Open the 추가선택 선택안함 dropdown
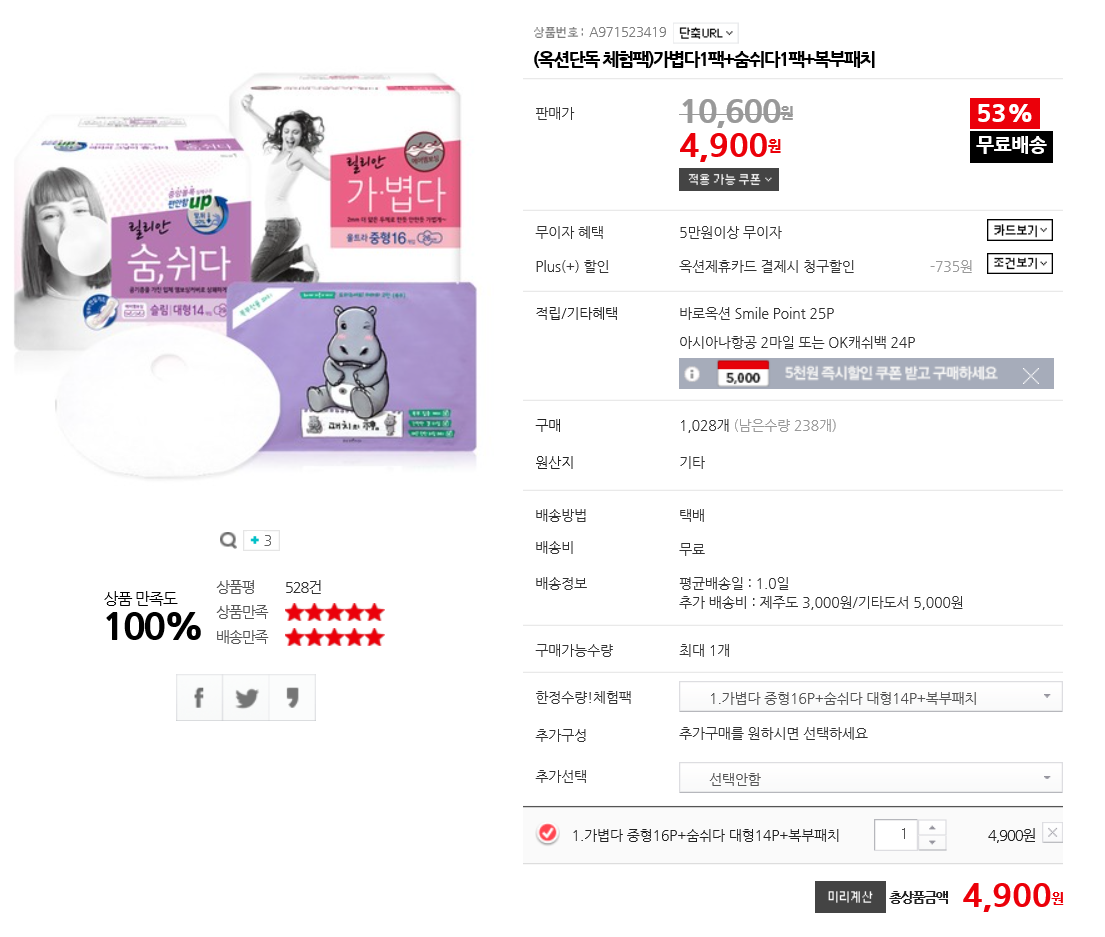 [870, 778]
